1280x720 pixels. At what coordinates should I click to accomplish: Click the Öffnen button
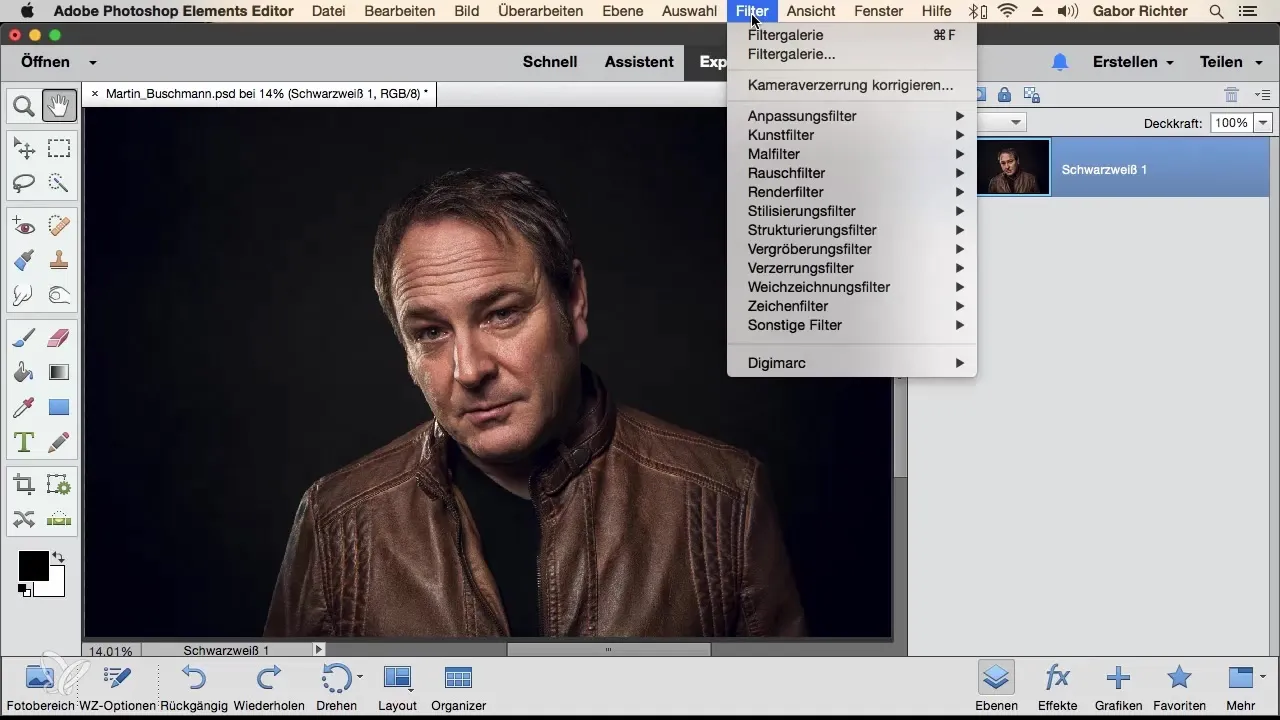45,62
